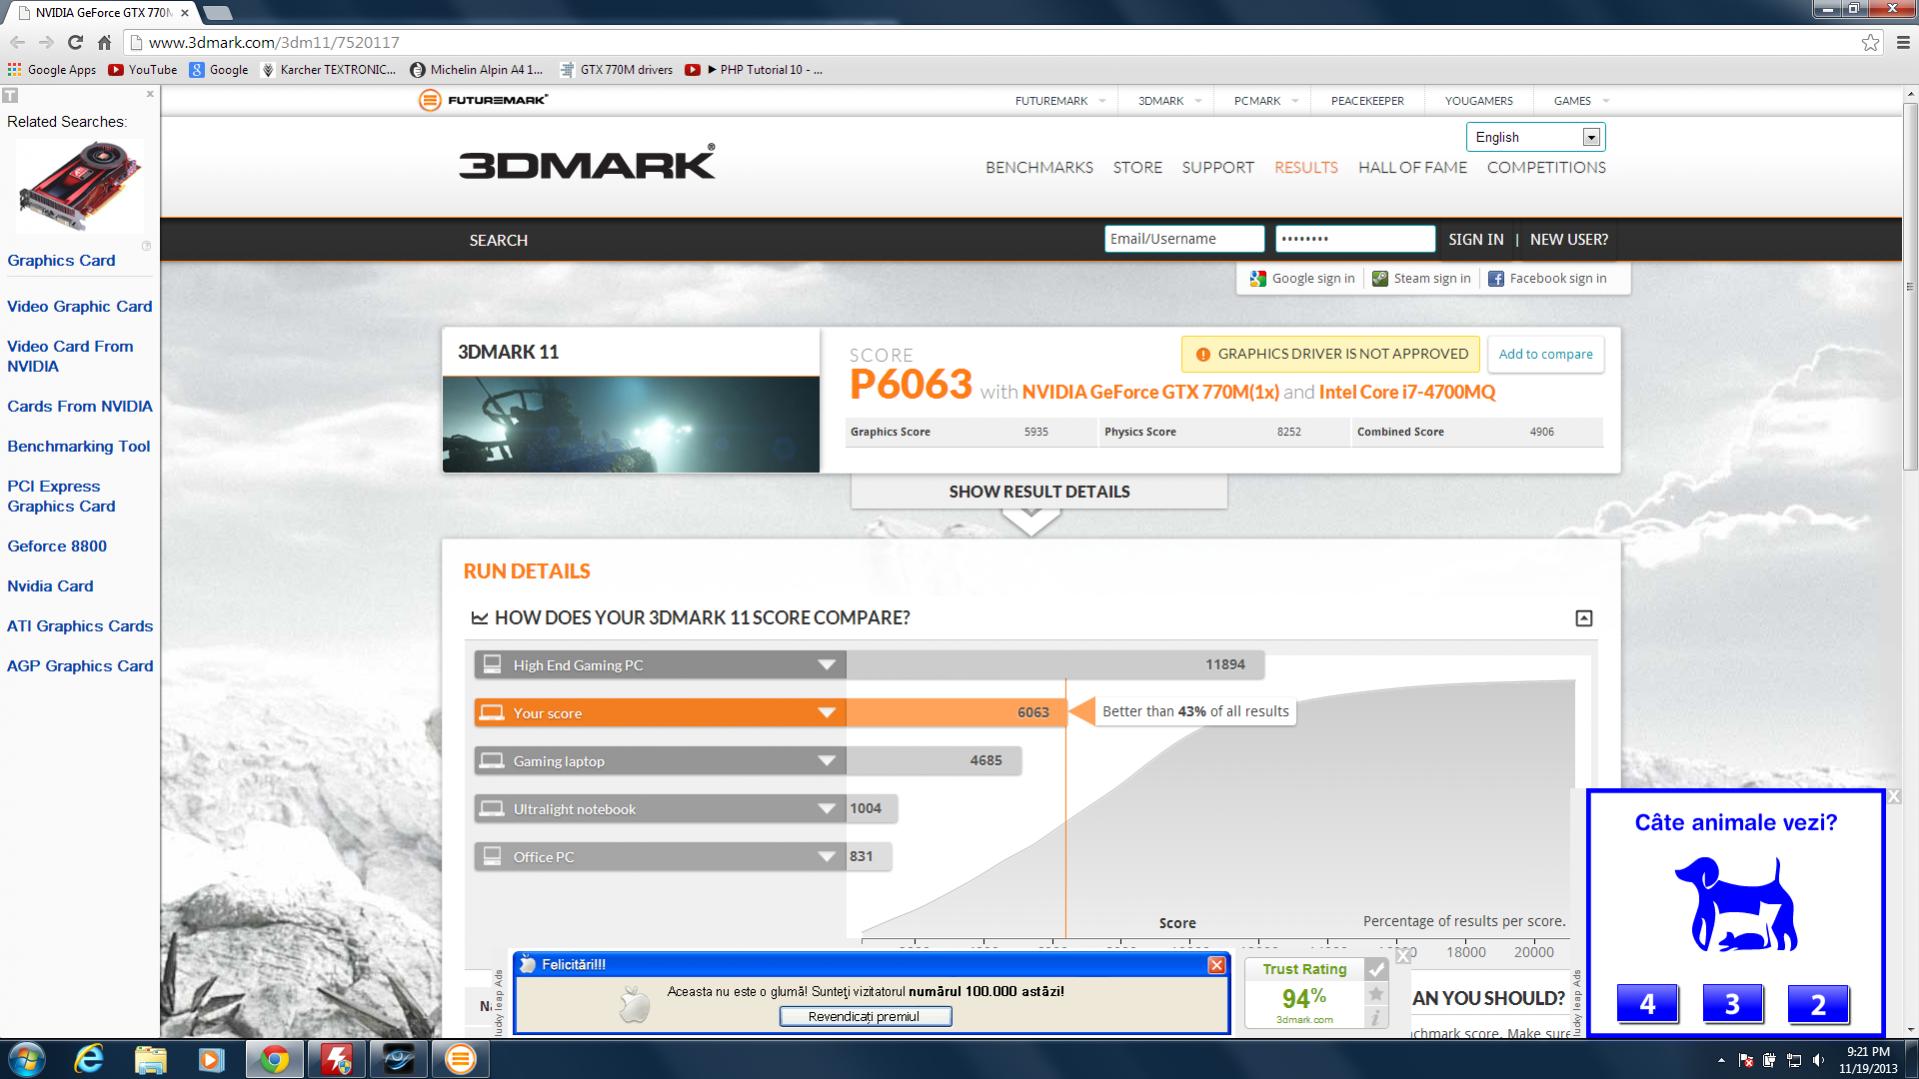
Task: Click the password field
Action: pyautogui.click(x=1355, y=239)
